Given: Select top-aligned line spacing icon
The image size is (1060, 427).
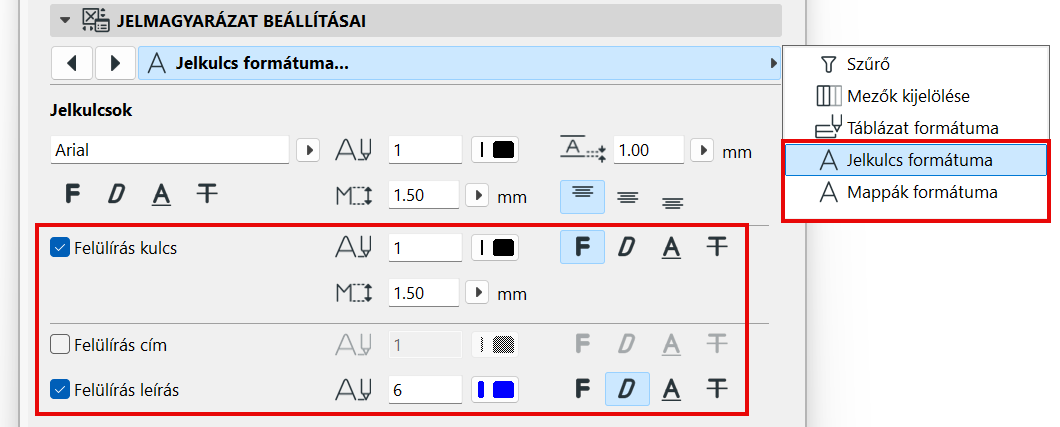Looking at the screenshot, I should [x=582, y=195].
